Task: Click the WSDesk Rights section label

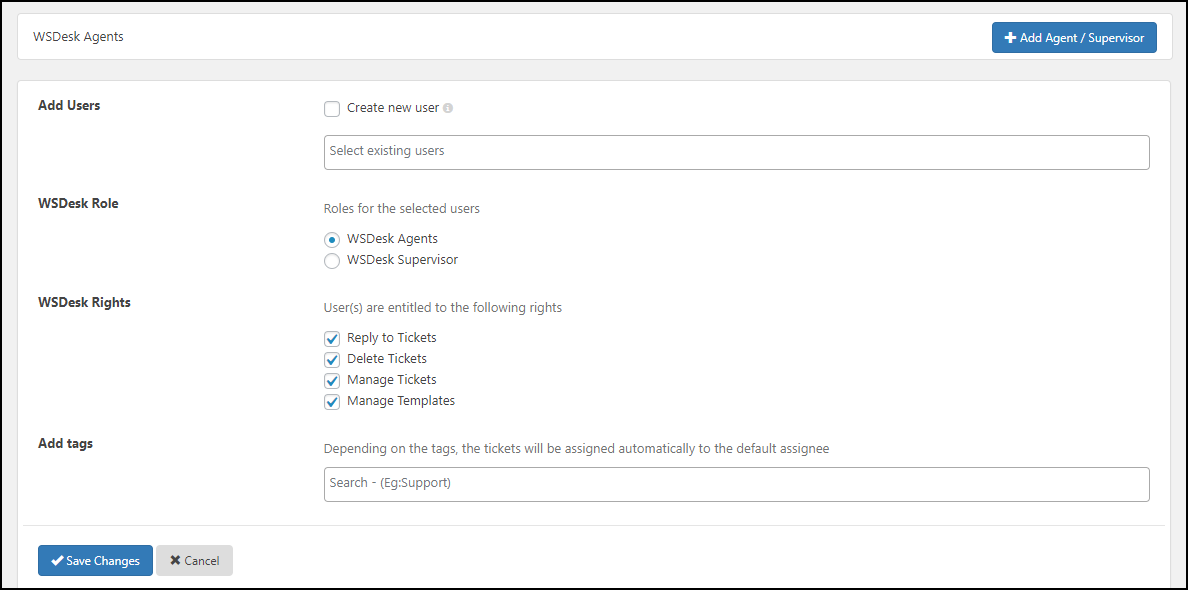Action: pyautogui.click(x=84, y=302)
